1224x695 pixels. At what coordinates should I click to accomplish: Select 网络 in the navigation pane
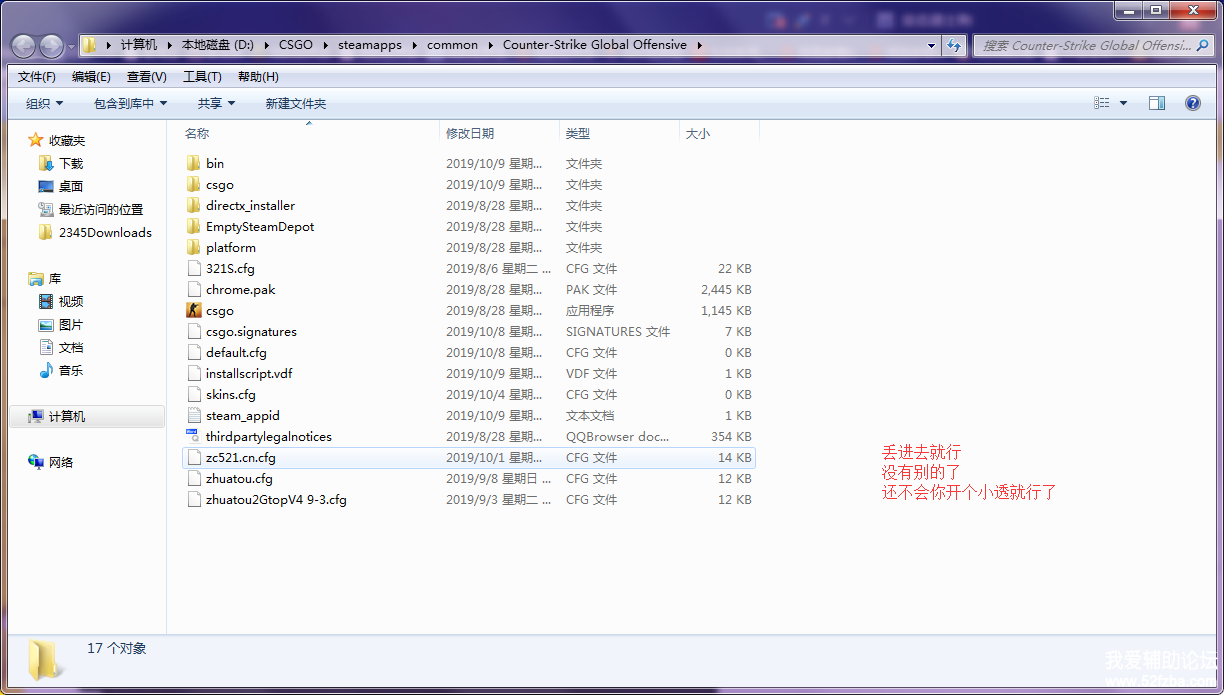(x=61, y=462)
